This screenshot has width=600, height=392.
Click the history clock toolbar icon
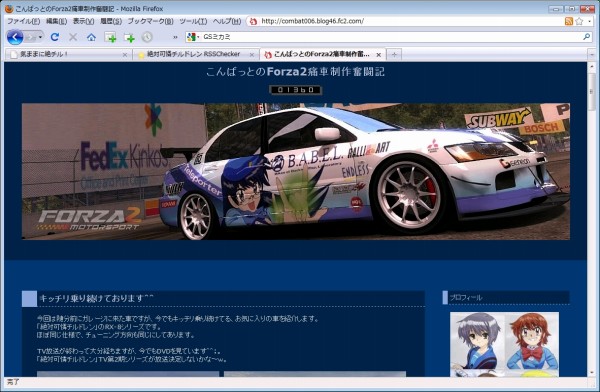tap(147, 37)
